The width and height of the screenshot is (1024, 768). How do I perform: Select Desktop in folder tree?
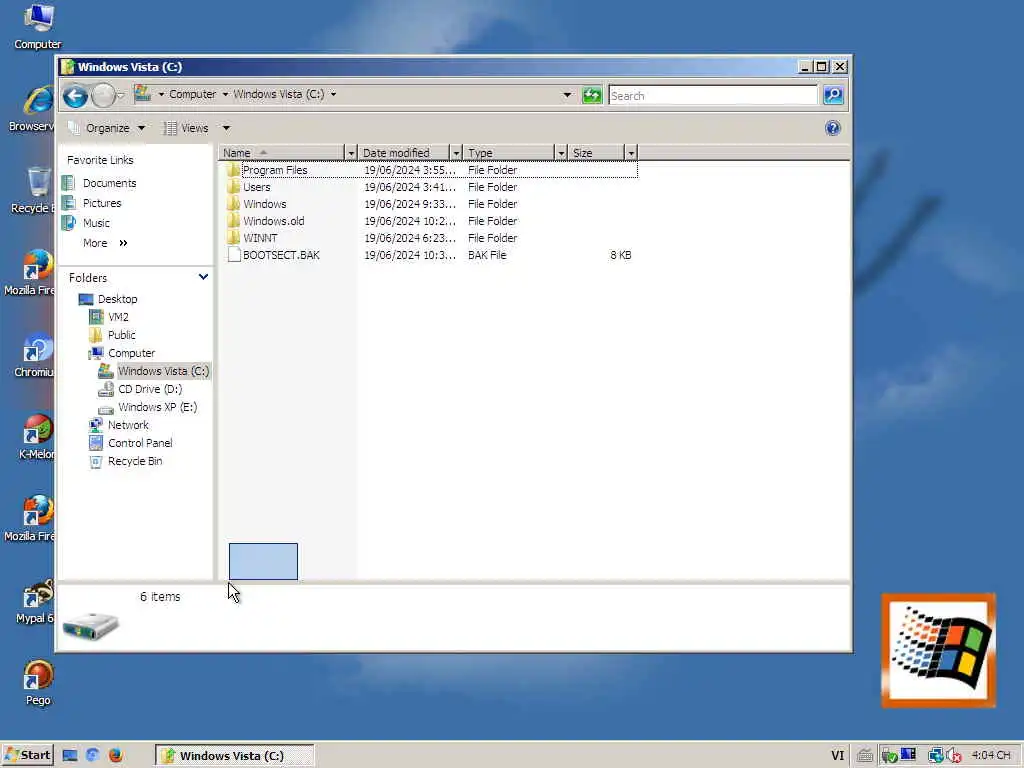[x=118, y=299]
